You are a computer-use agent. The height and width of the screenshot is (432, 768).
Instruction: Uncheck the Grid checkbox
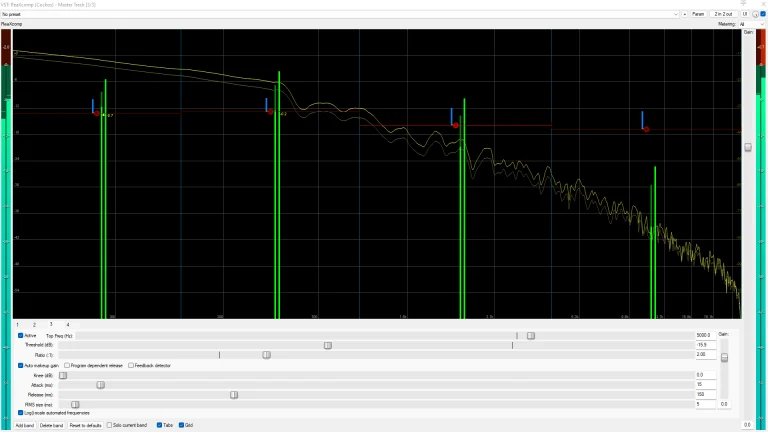181,425
